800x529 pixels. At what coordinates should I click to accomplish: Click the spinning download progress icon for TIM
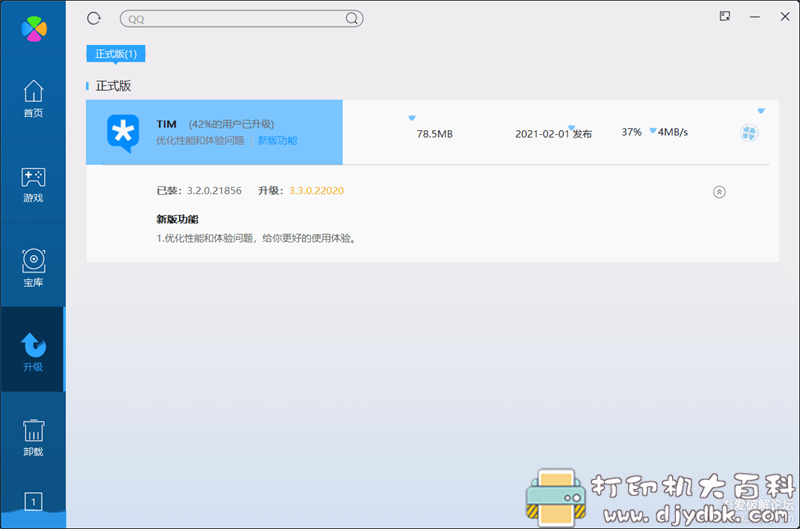[749, 133]
